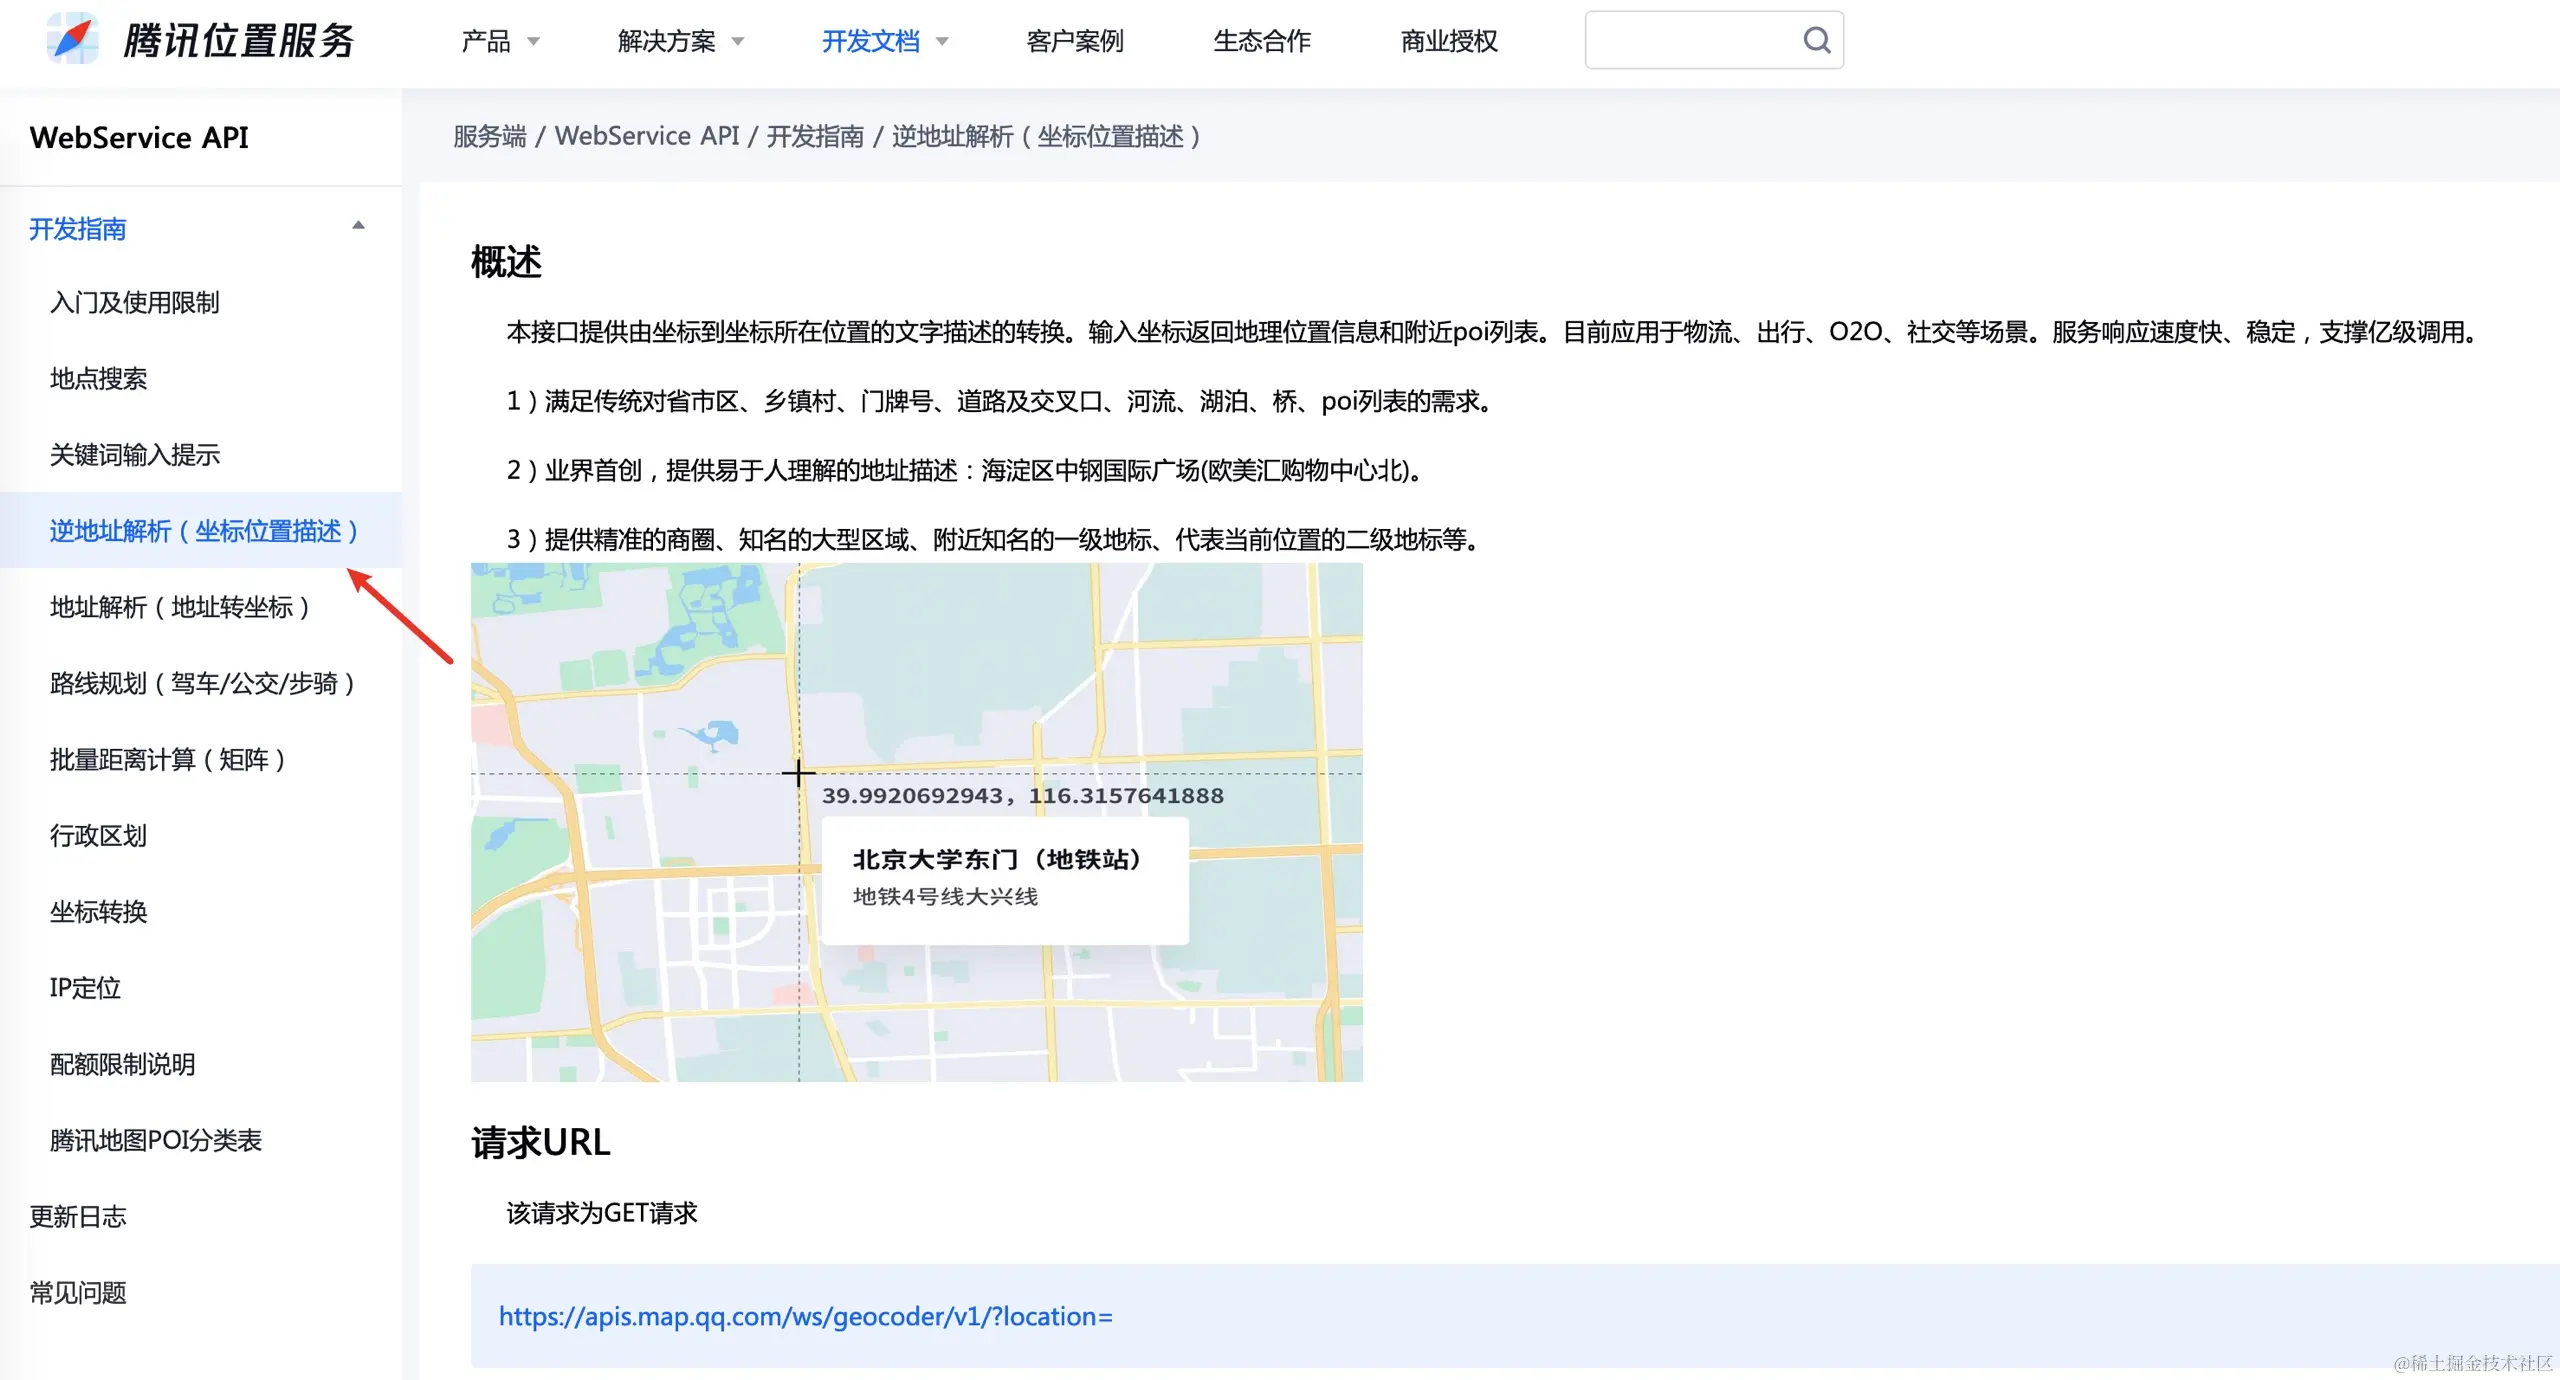The image size is (2560, 1380).
Task: Open the IP定位 documentation page
Action: tap(85, 988)
